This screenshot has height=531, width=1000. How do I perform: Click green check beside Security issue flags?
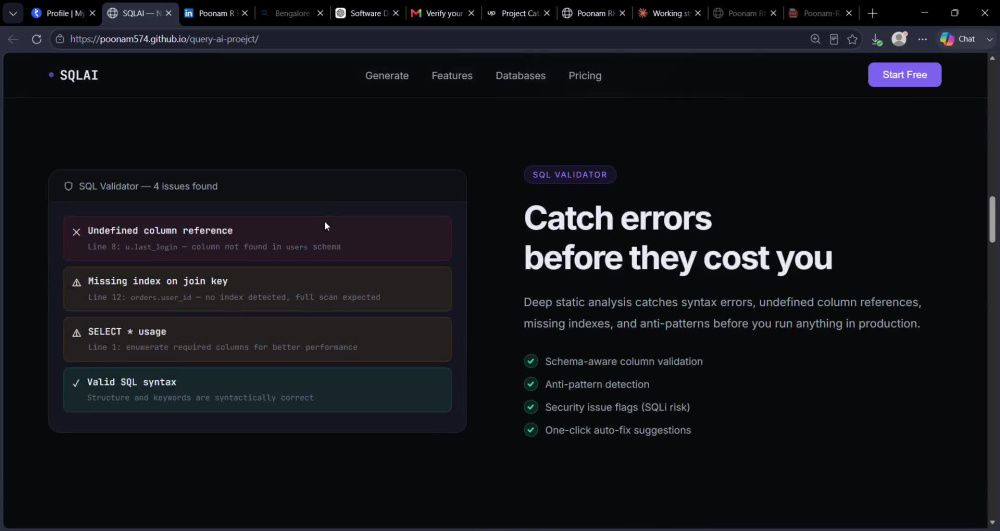(531, 407)
